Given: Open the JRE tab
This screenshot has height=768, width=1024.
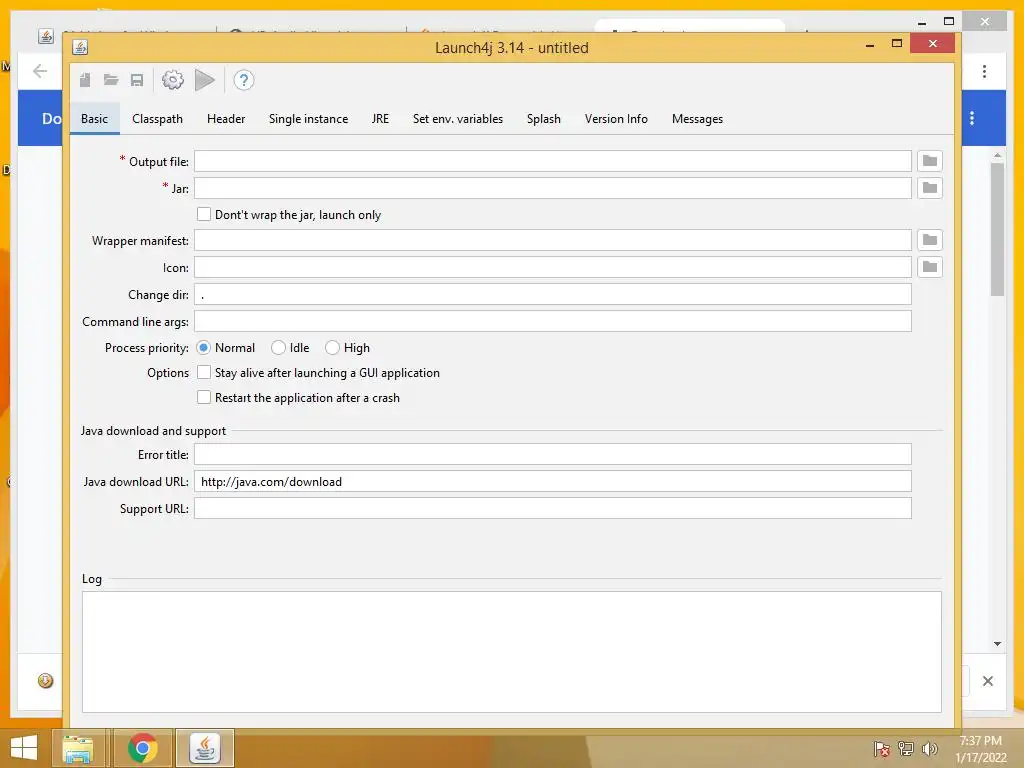Looking at the screenshot, I should tap(380, 119).
